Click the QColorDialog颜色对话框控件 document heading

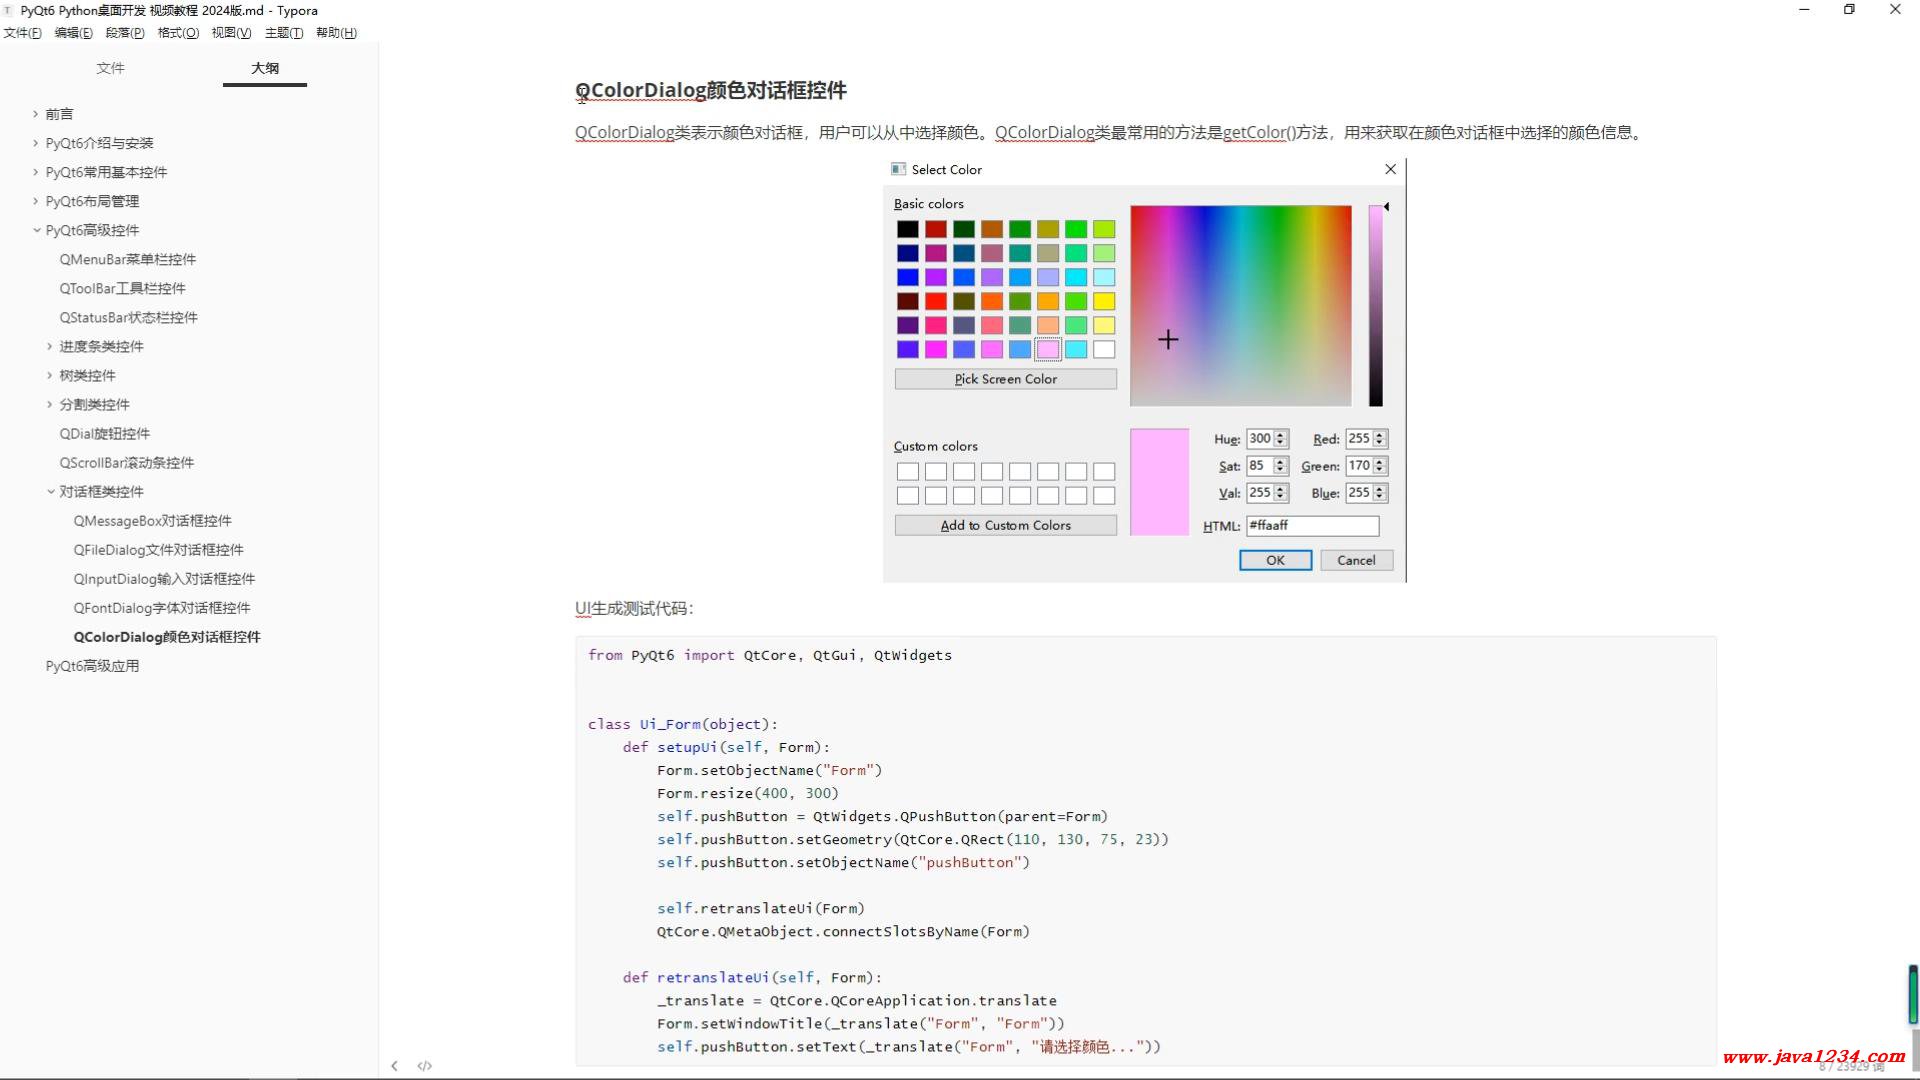click(710, 90)
